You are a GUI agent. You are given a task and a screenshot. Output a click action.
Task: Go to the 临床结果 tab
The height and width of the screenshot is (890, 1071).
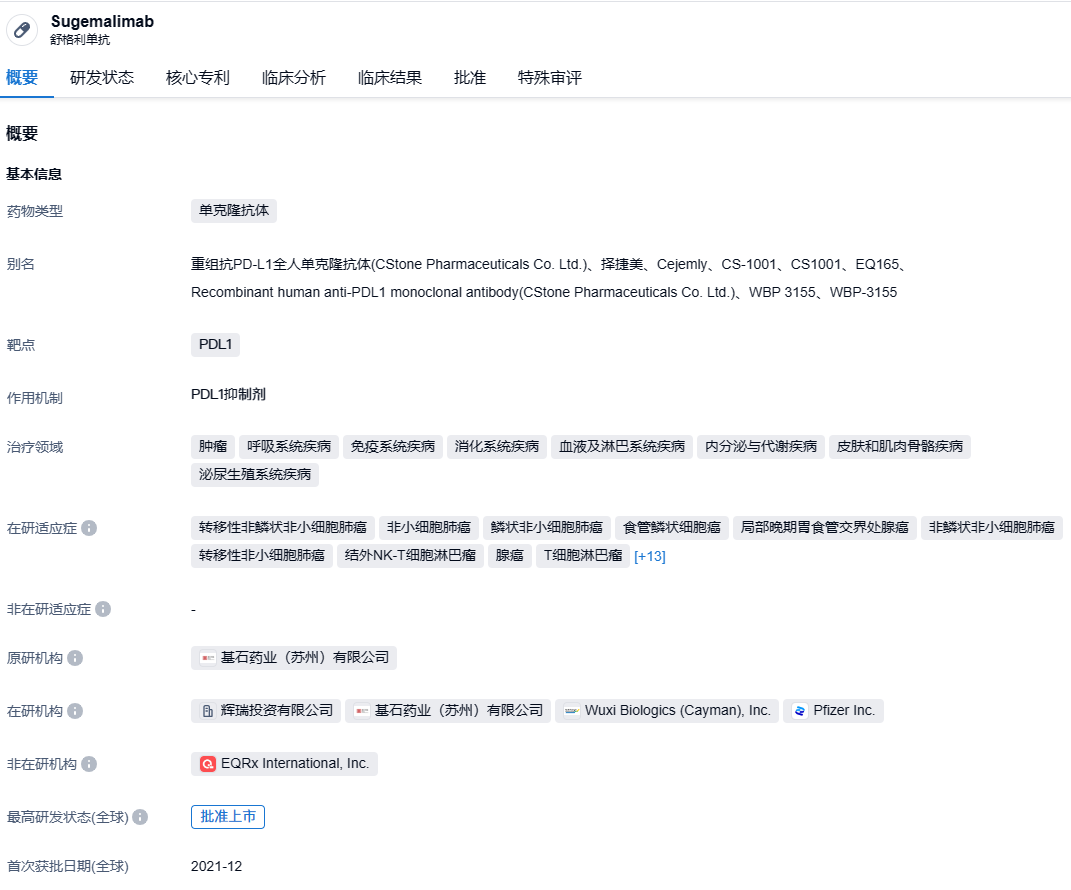[390, 78]
